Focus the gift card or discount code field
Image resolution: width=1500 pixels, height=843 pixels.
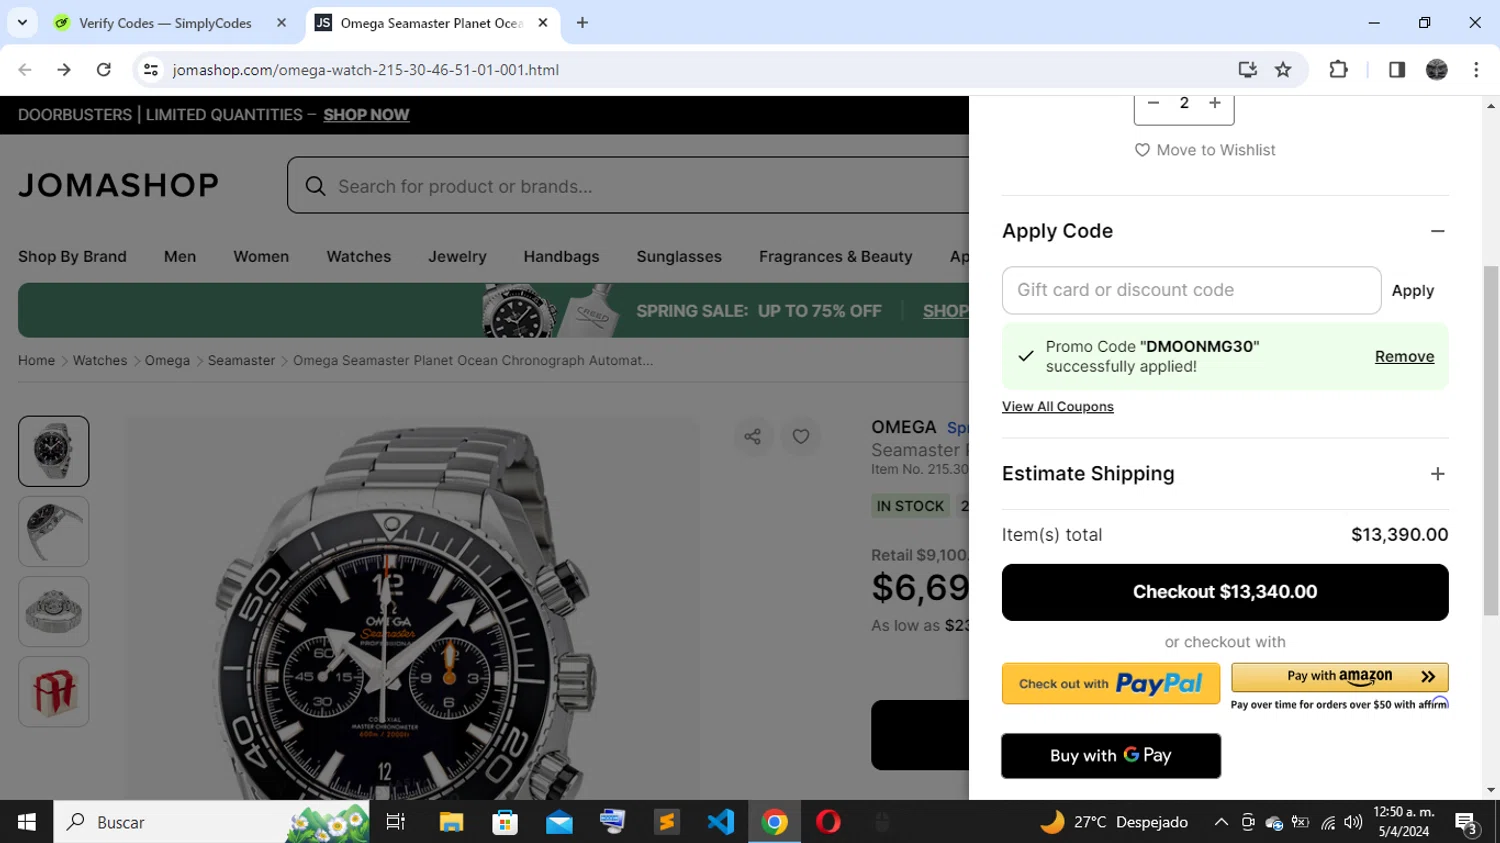(x=1191, y=290)
